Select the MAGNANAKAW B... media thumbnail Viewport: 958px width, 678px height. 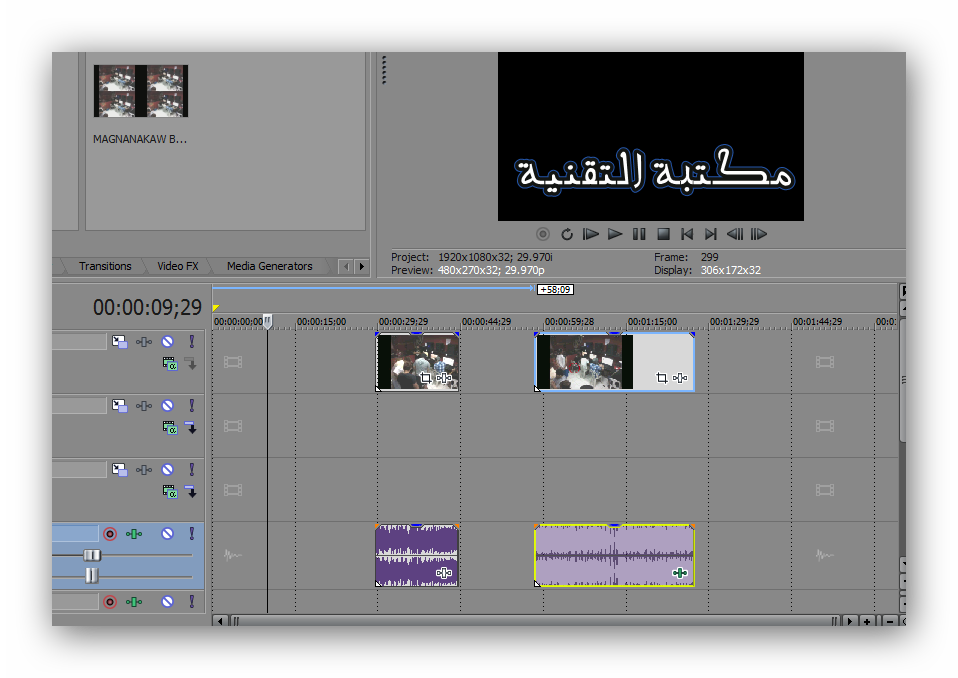coord(141,91)
